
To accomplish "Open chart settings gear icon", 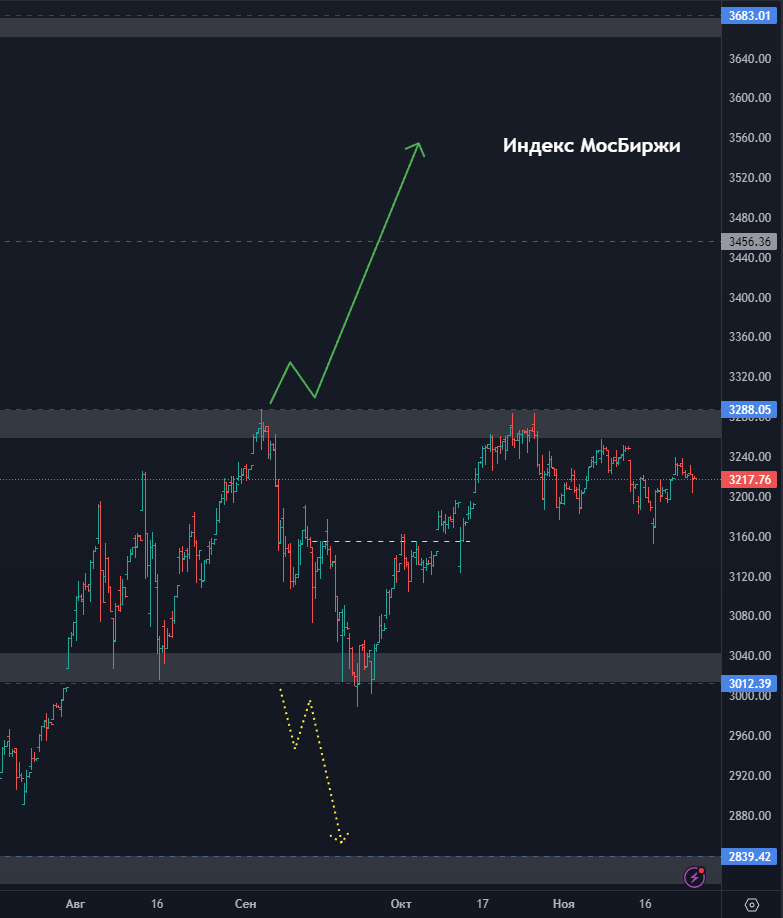I will pos(752,905).
